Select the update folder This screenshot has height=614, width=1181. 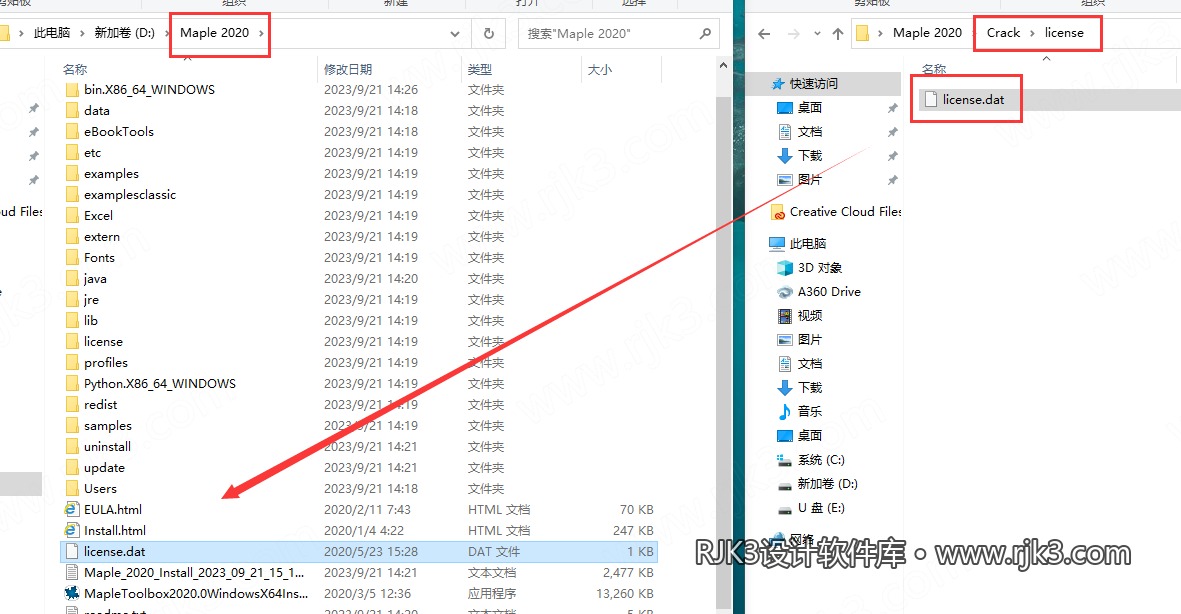pyautogui.click(x=105, y=468)
